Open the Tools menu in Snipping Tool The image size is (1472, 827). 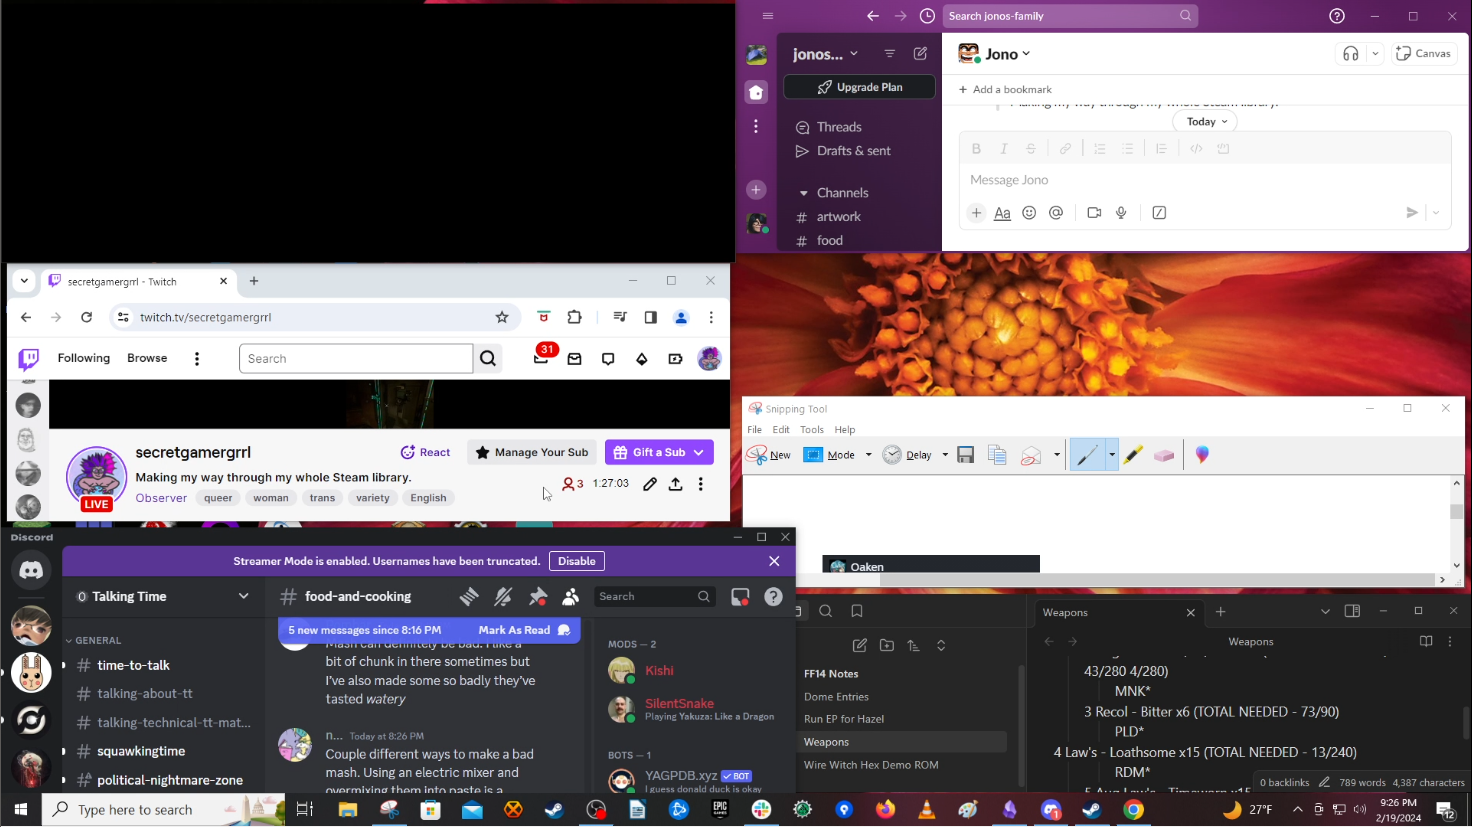[812, 430]
